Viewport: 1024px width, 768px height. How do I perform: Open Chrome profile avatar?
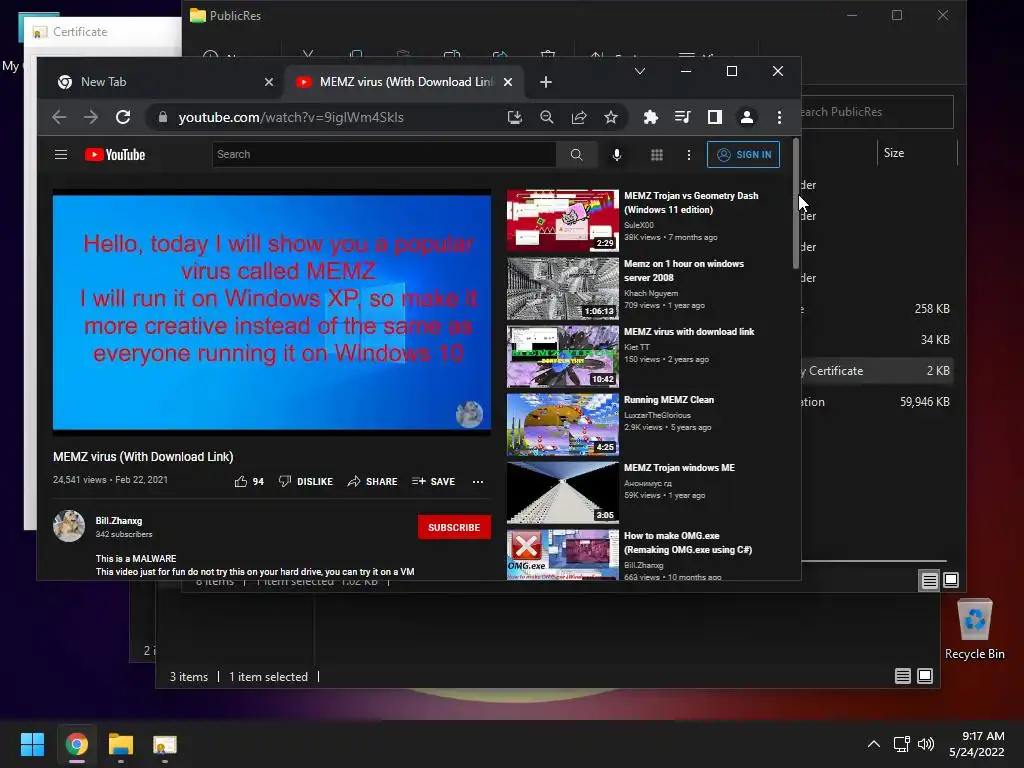click(x=746, y=117)
